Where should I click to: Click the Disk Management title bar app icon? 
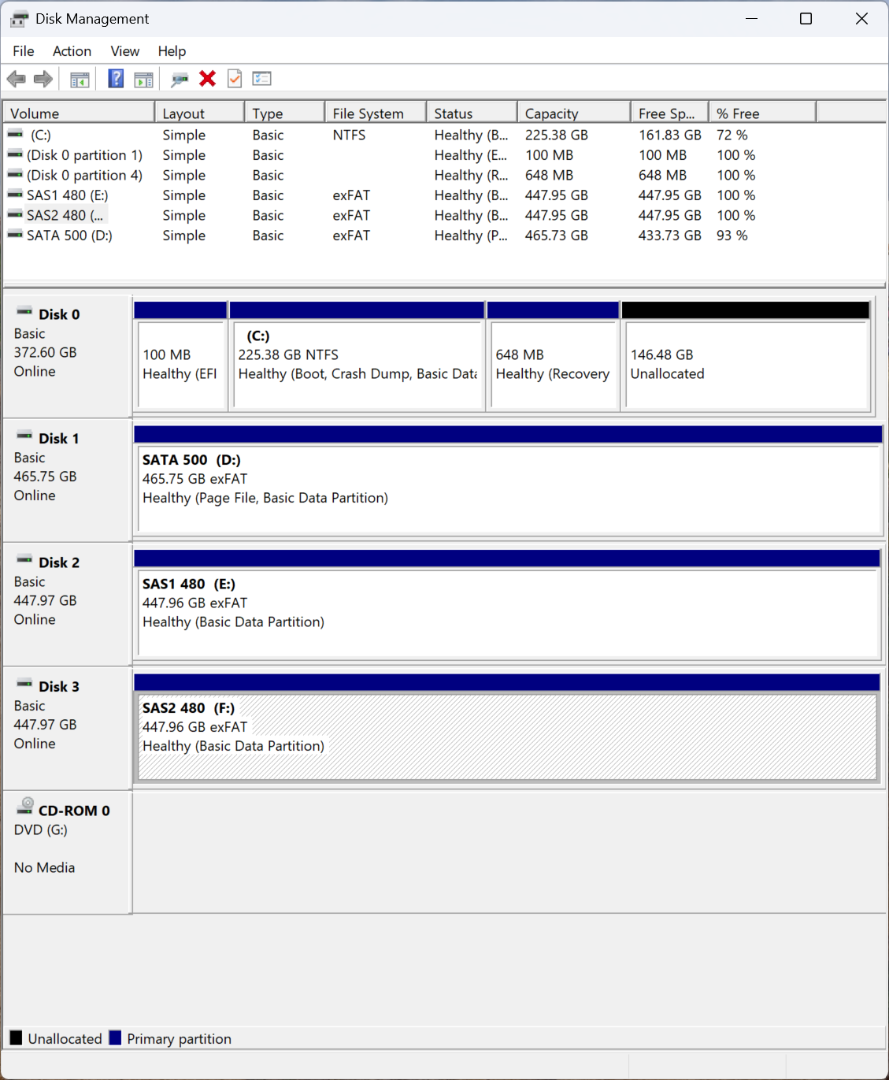19,19
